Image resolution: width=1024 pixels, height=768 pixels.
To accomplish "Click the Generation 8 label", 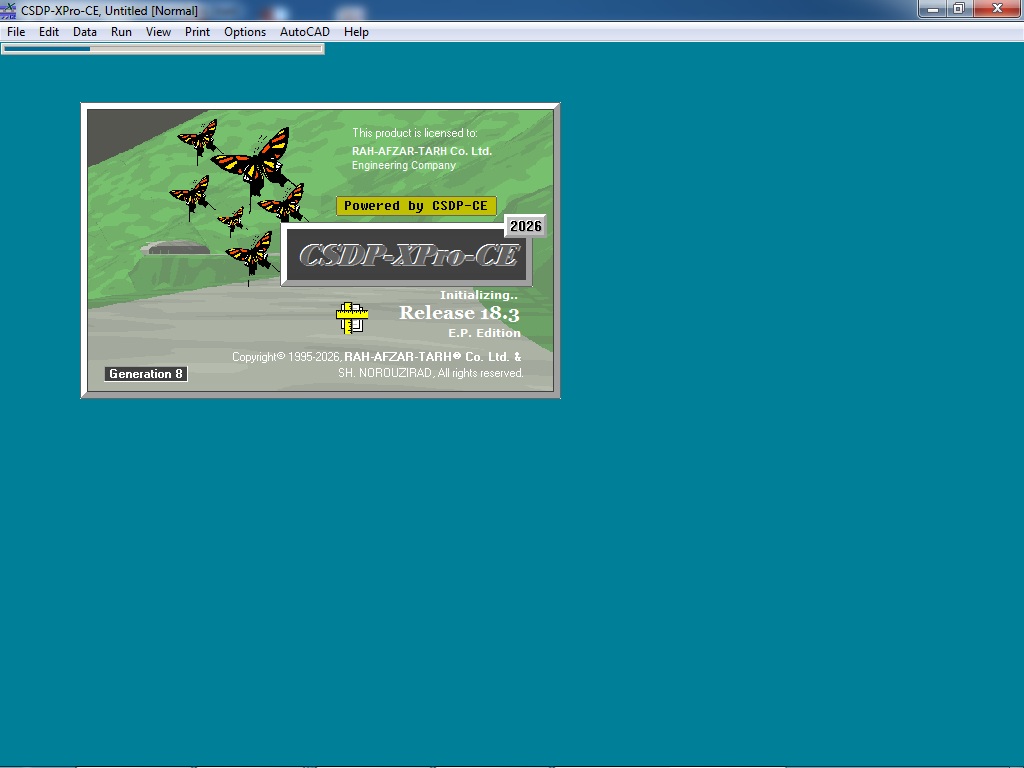I will 146,374.
